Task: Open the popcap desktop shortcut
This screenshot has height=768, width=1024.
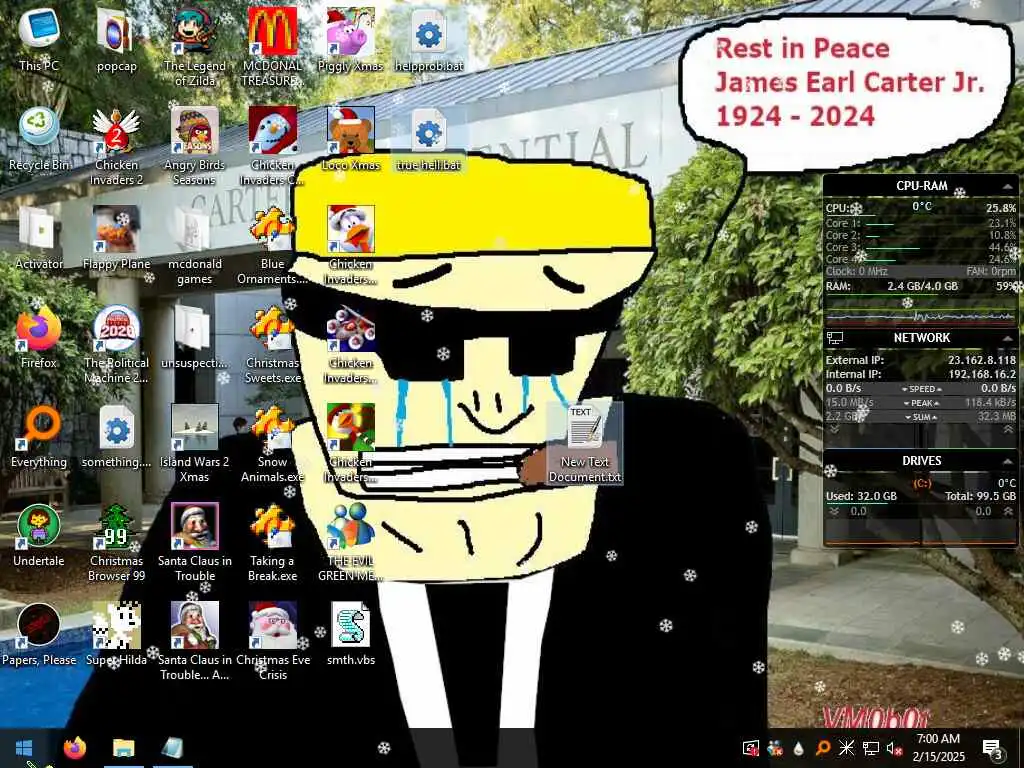Action: pyautogui.click(x=116, y=39)
